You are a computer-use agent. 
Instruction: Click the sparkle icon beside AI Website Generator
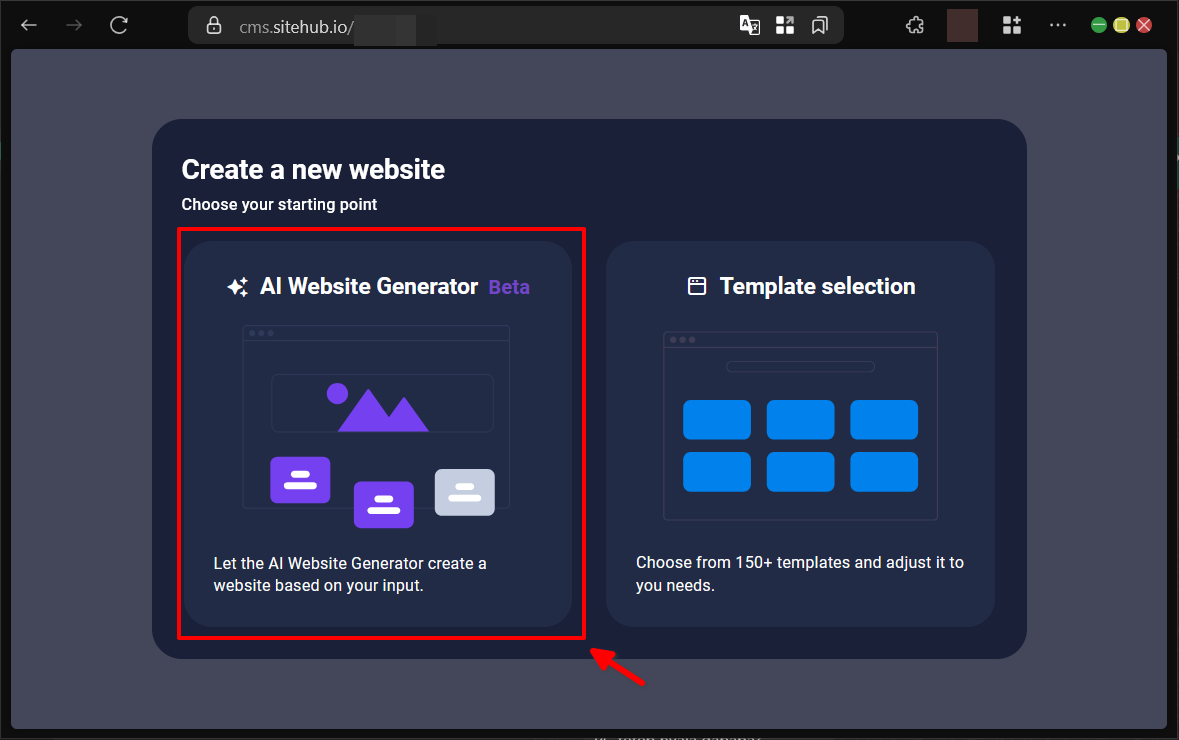tap(237, 288)
